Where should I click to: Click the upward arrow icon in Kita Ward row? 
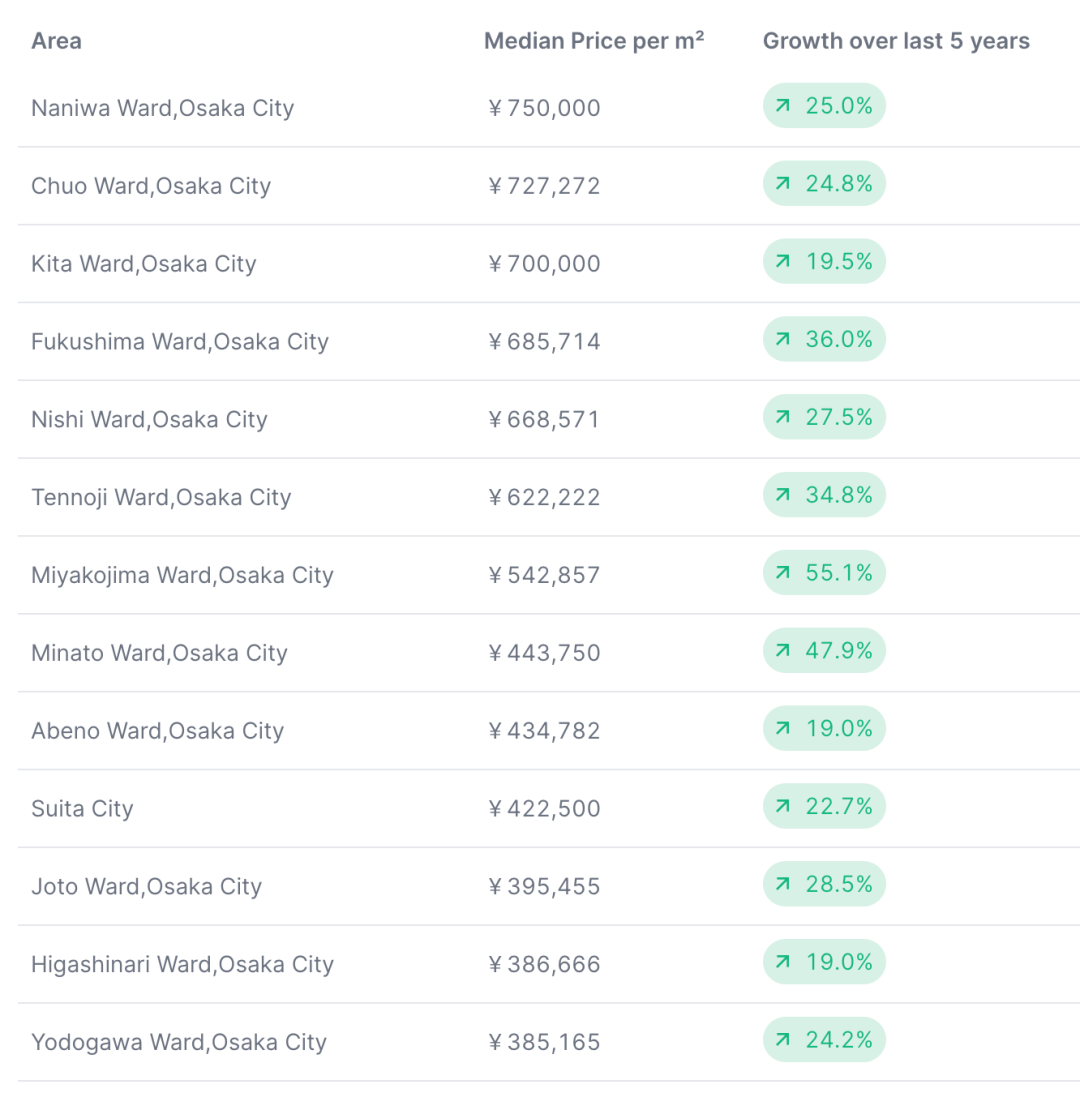click(782, 261)
